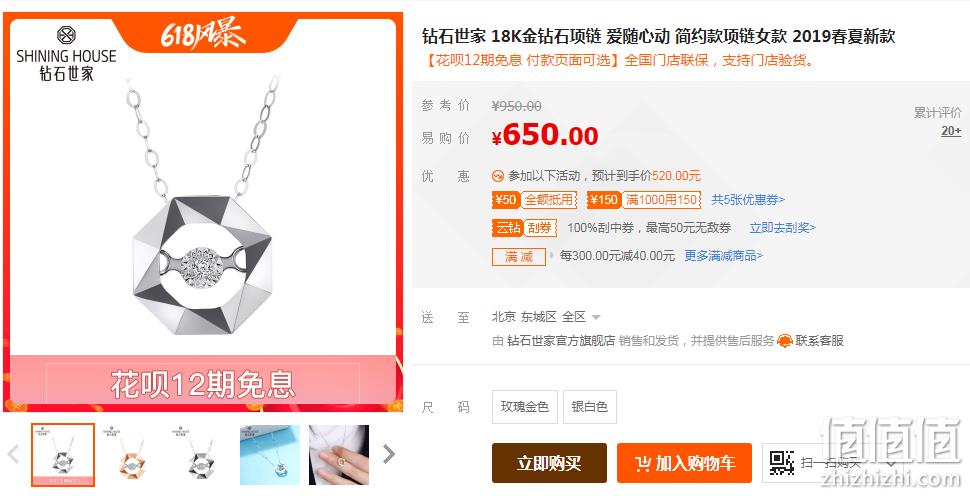Open the 共5张优惠券 coupon list link
This screenshot has width=970, height=496.
coord(748,200)
